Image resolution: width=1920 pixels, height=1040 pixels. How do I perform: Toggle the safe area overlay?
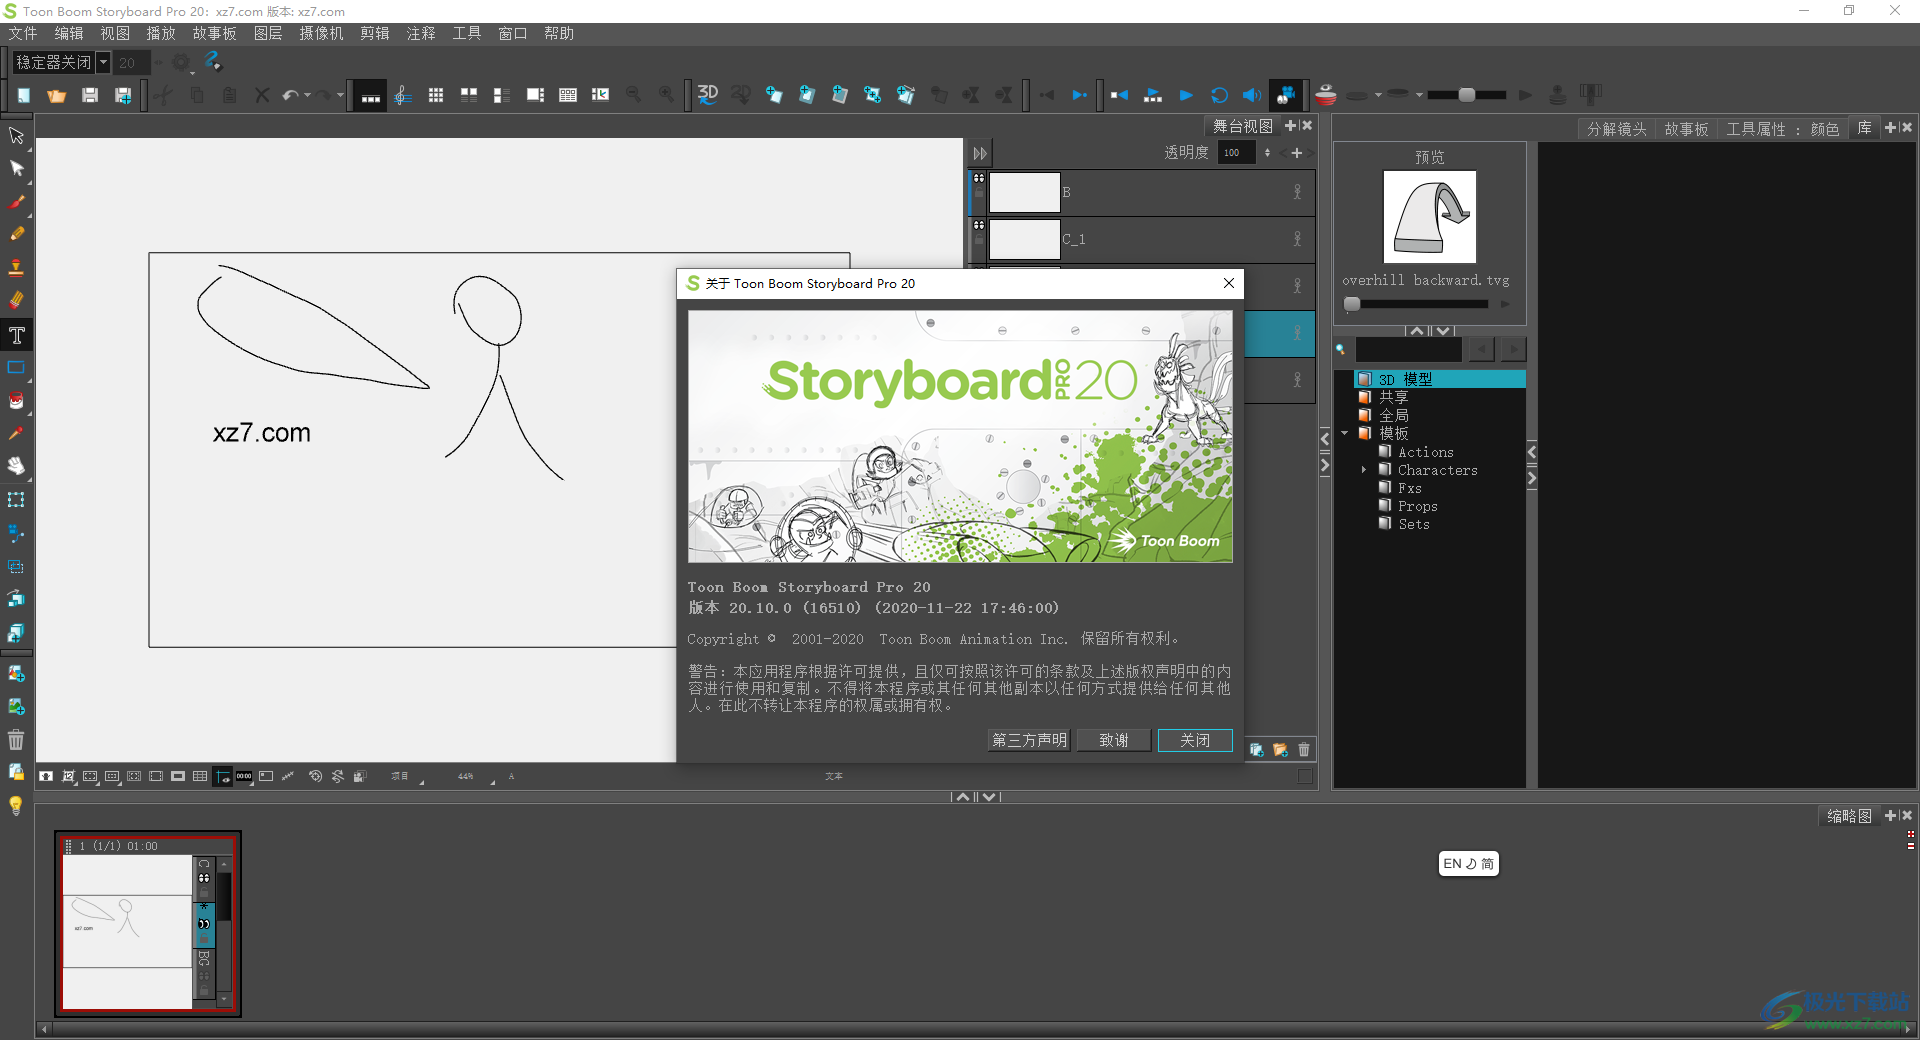click(x=91, y=776)
